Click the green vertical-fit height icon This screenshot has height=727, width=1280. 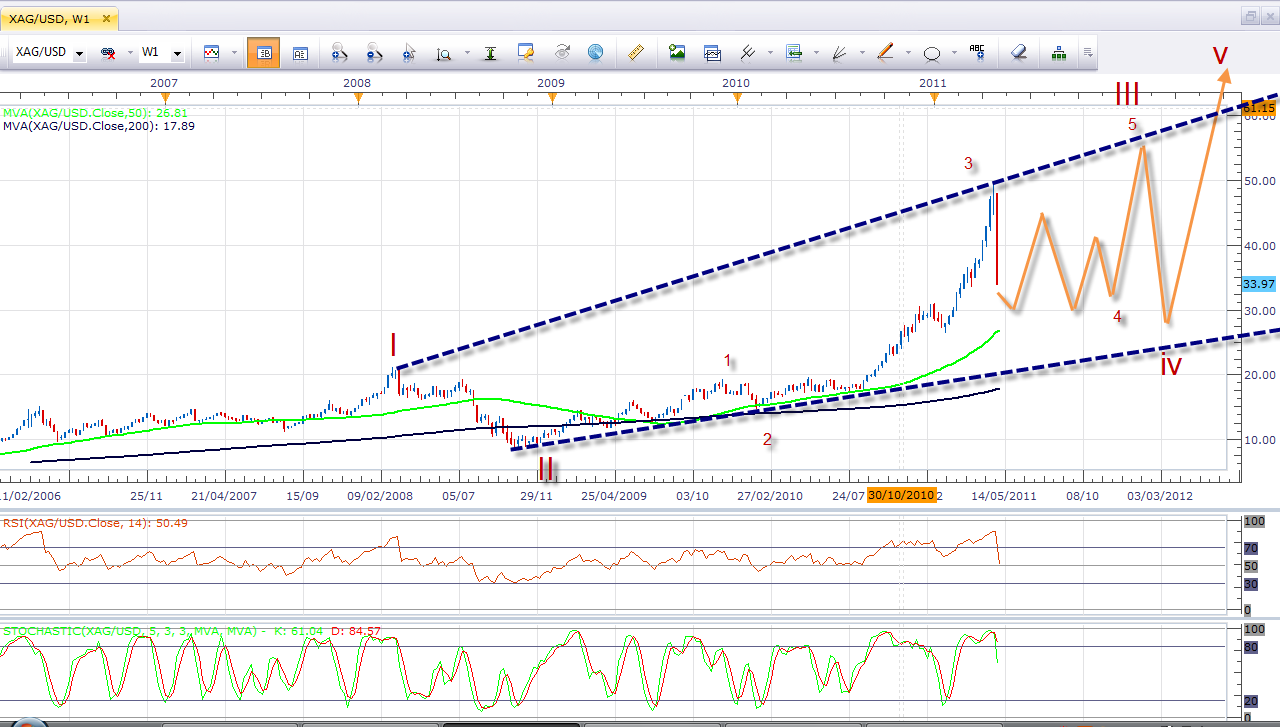tap(490, 53)
